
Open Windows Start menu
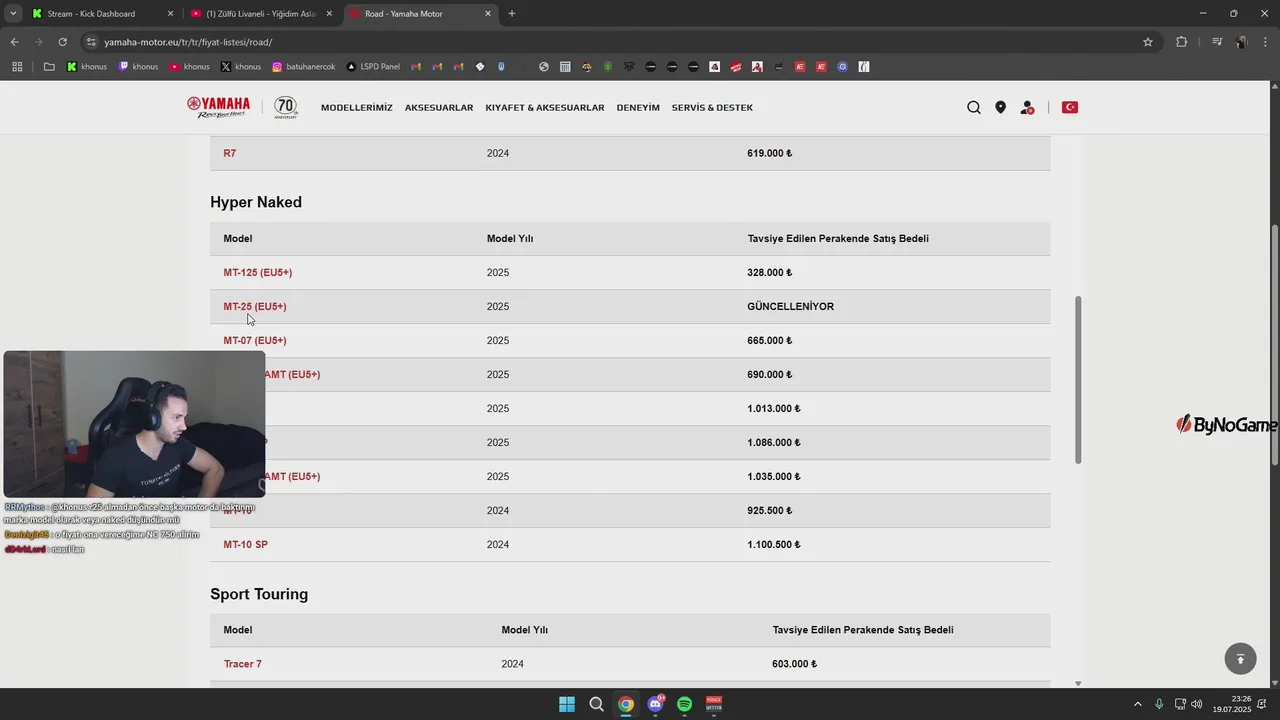567,704
